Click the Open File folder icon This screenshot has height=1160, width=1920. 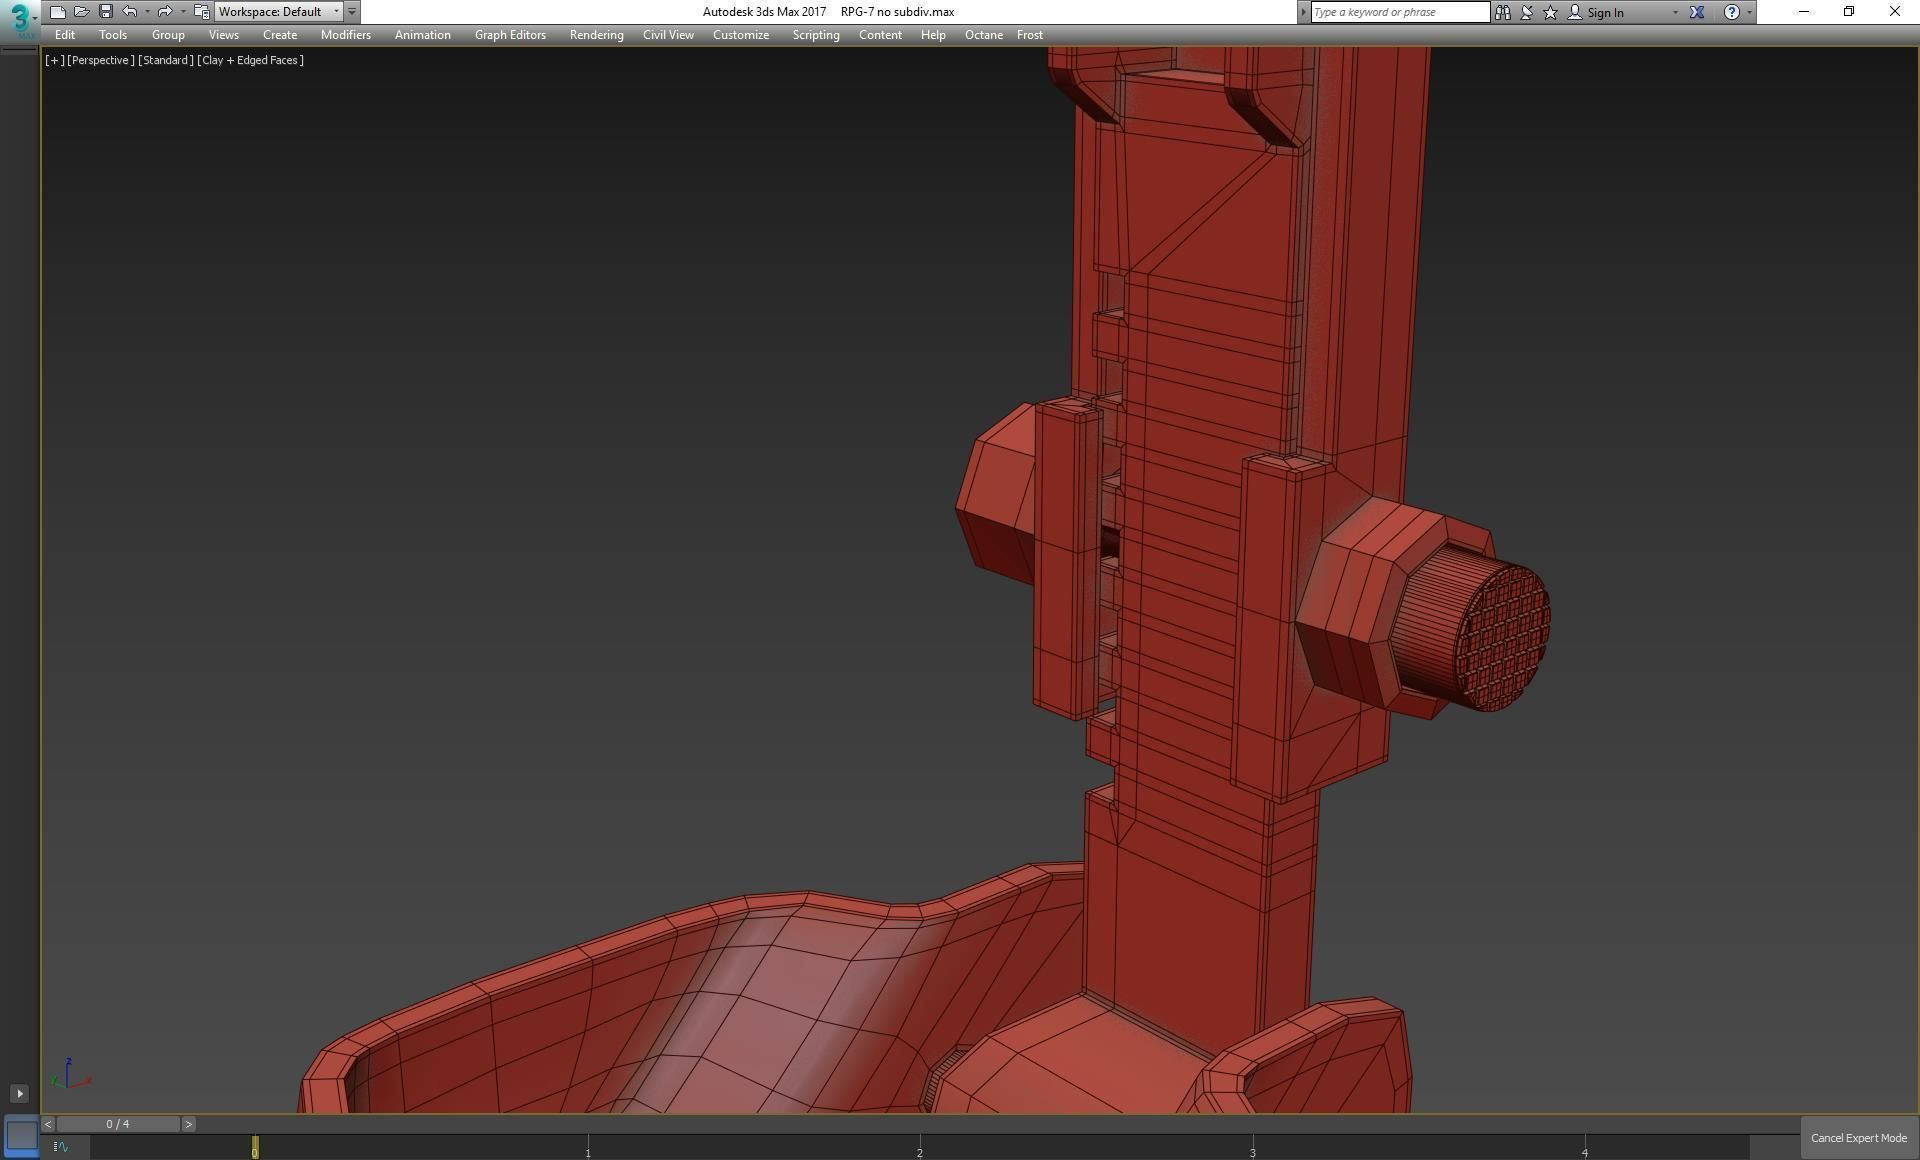81,12
